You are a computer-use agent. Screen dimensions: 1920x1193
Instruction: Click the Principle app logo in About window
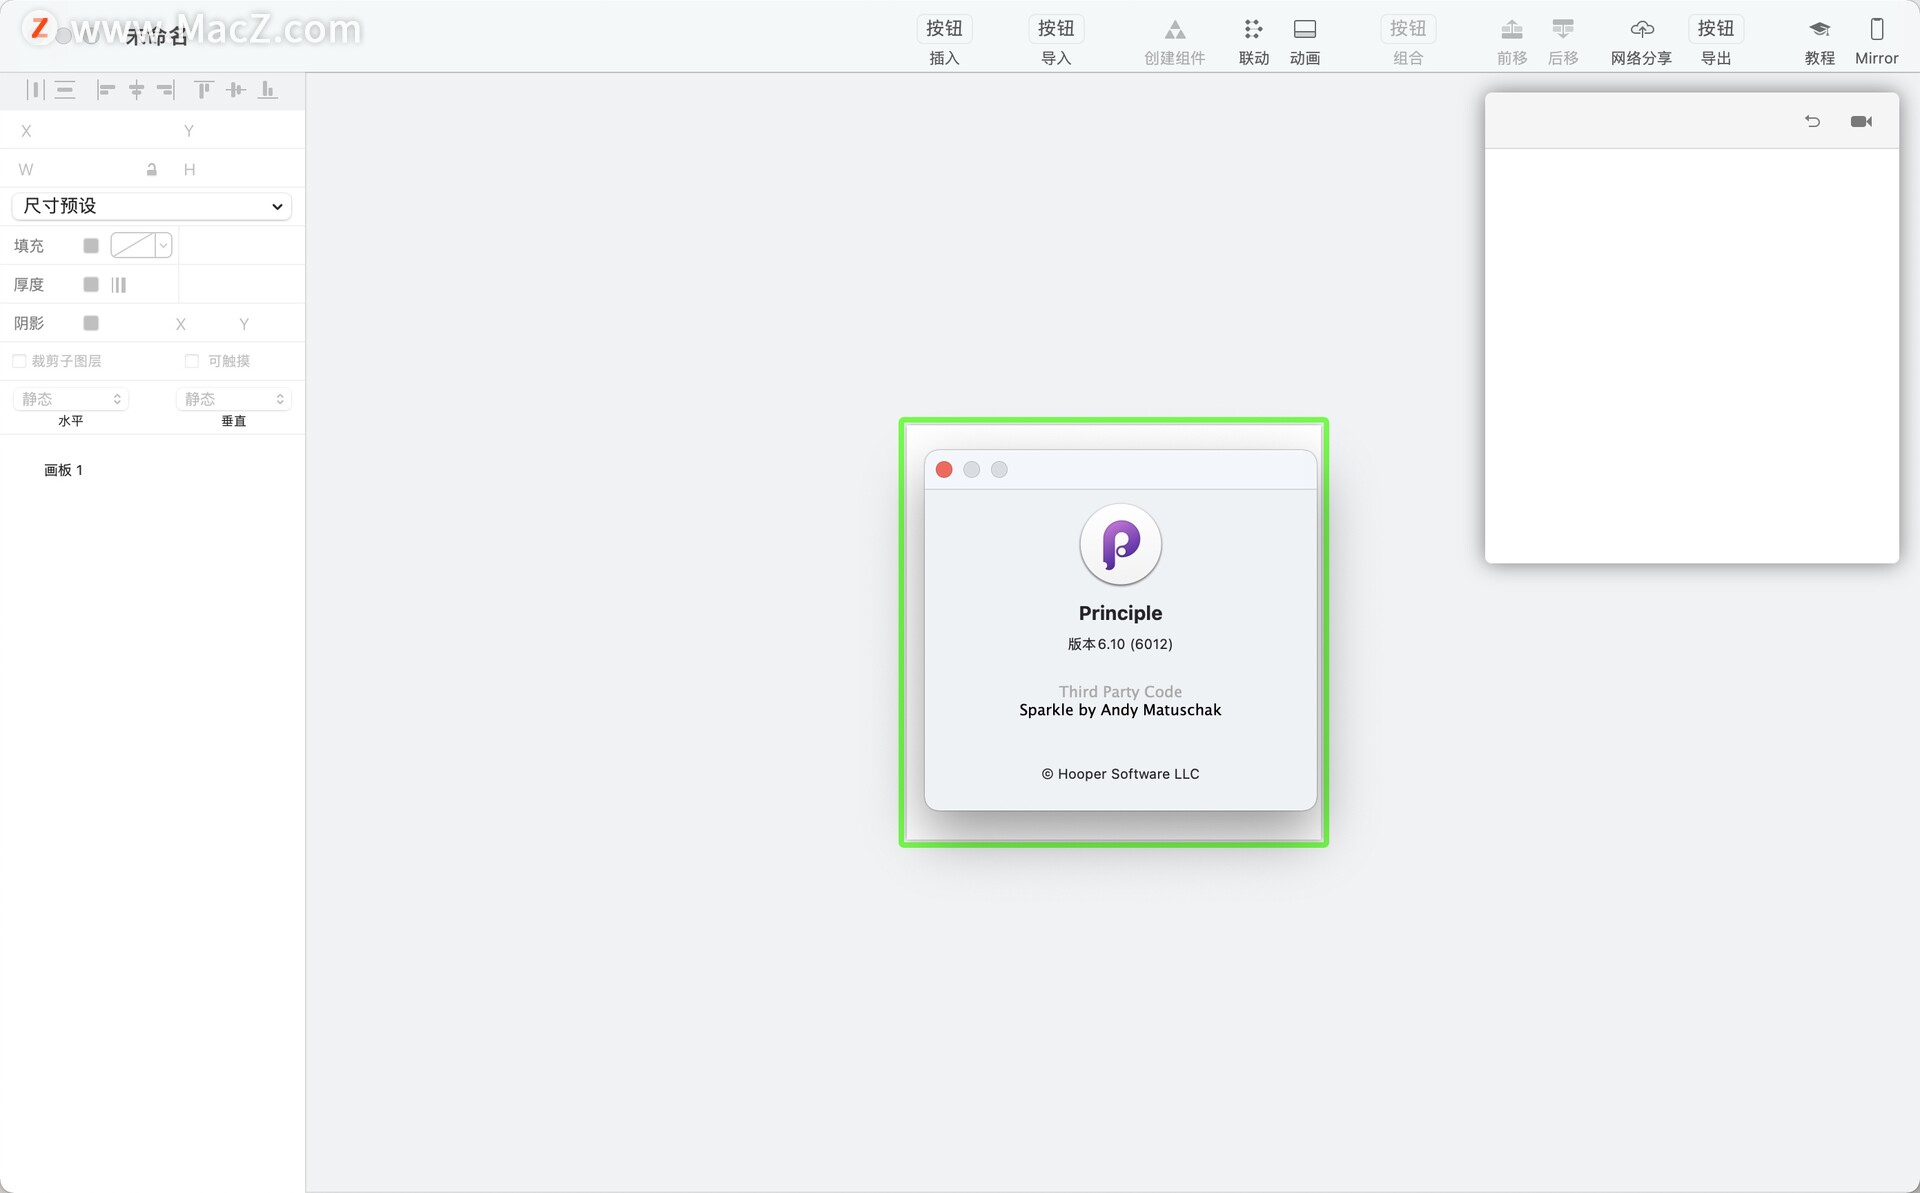coord(1120,544)
